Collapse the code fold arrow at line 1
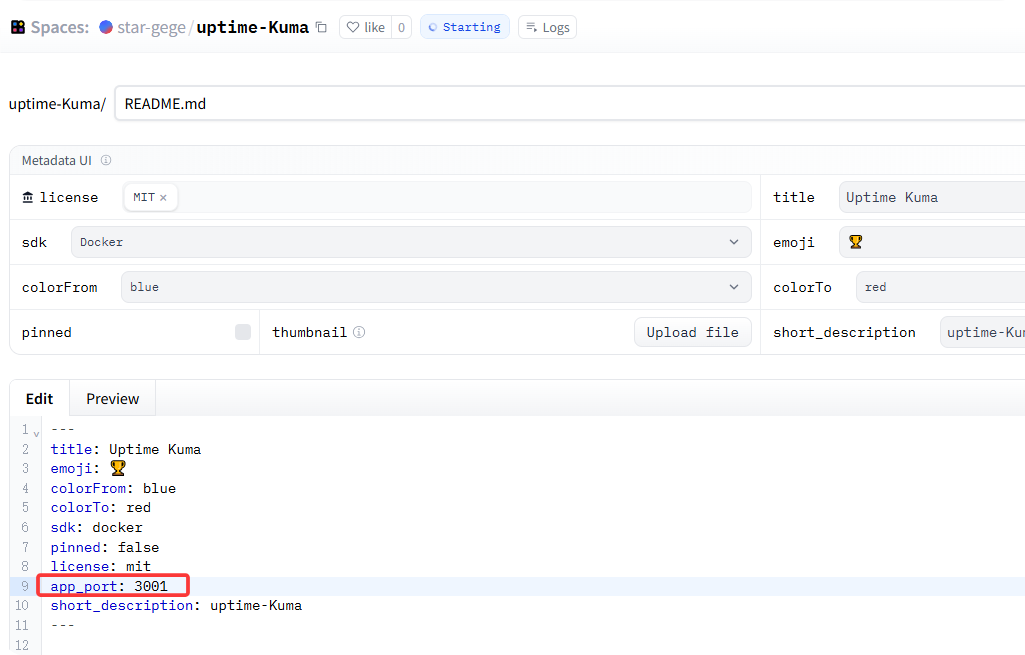Image resolution: width=1025 pixels, height=655 pixels. 37,433
